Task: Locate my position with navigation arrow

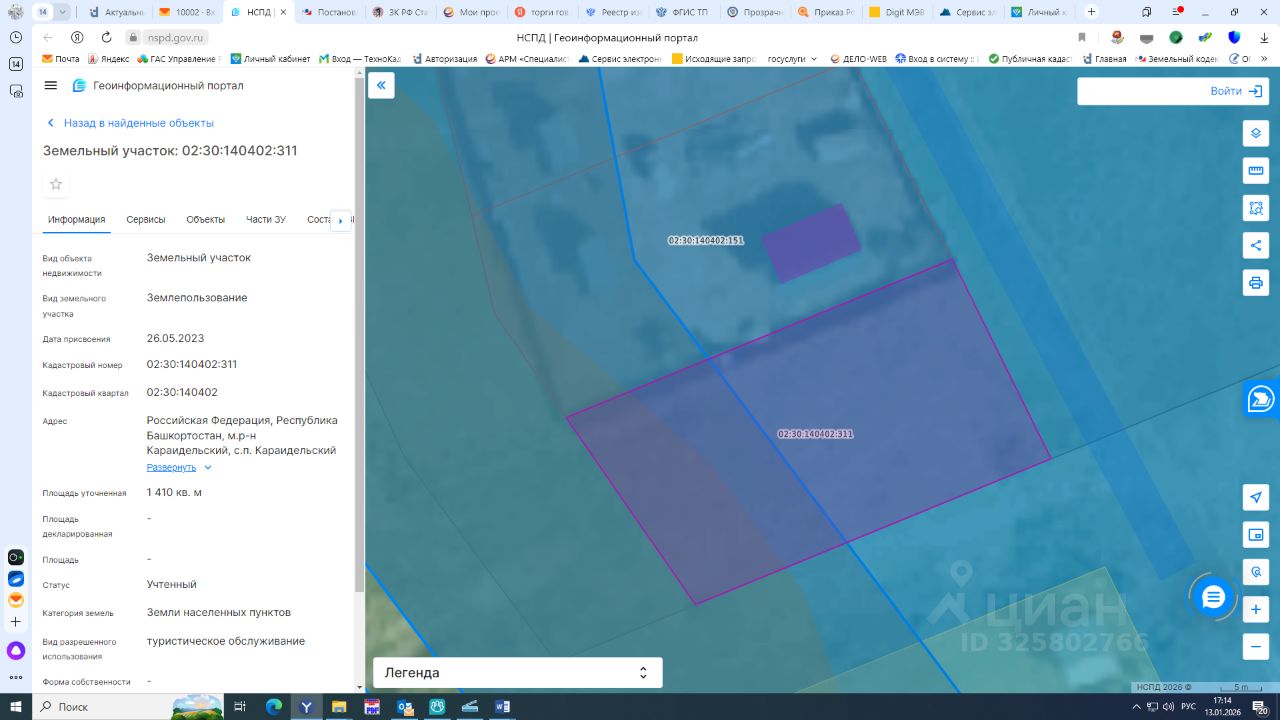Action: point(1256,498)
